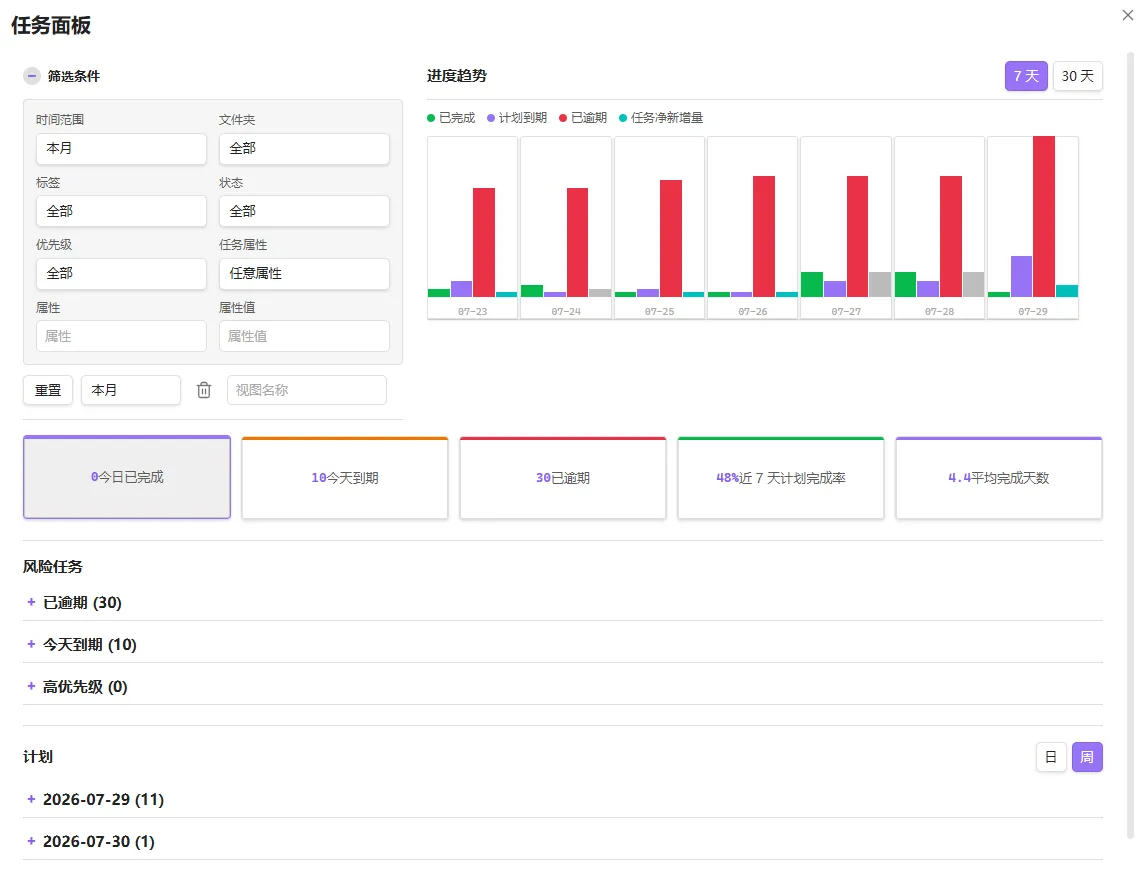Screen dimensions: 1148x875
Task: Click the 07-26 chart column label
Action: pyautogui.click(x=753, y=312)
